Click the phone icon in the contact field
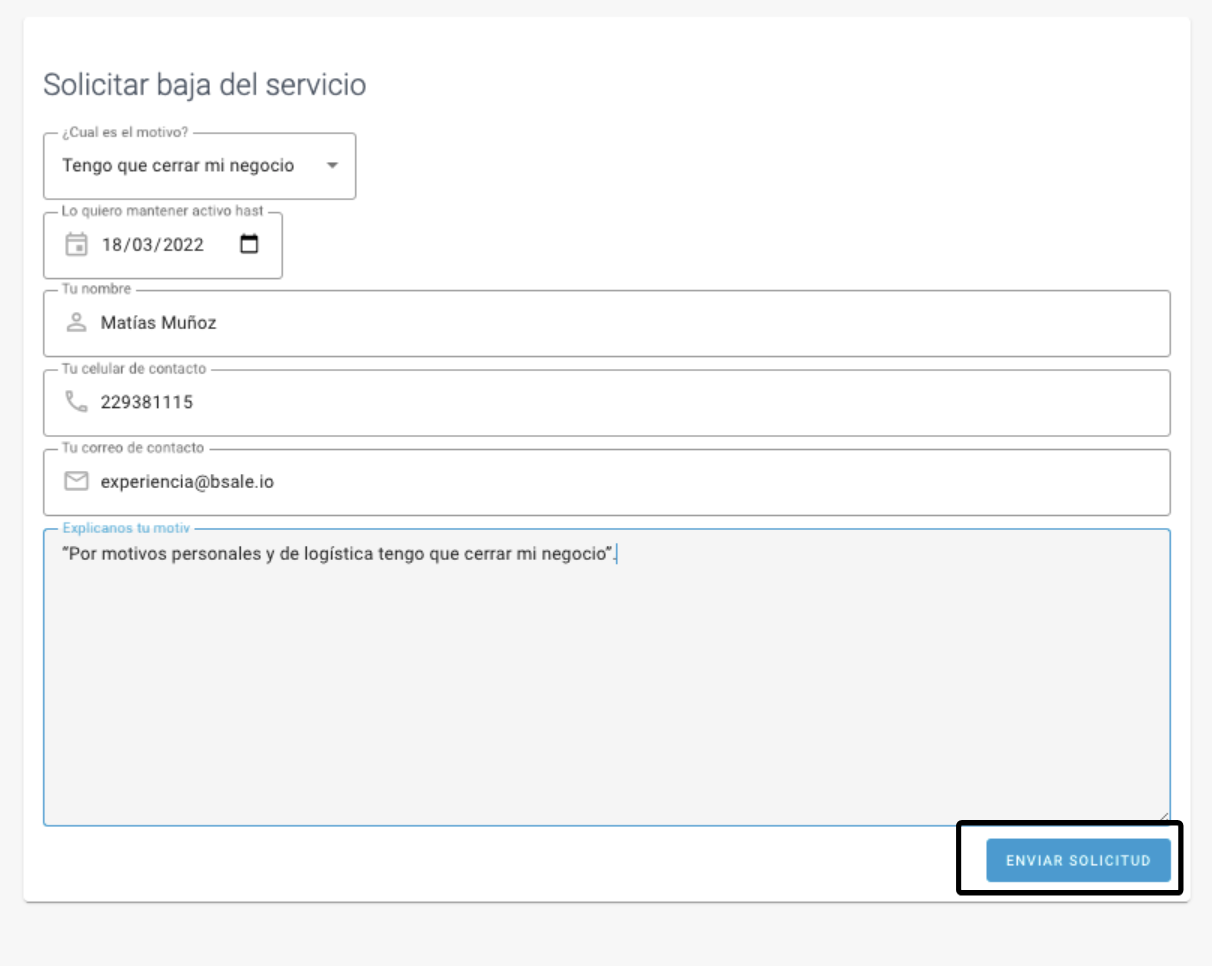The image size is (1212, 966). (x=76, y=402)
